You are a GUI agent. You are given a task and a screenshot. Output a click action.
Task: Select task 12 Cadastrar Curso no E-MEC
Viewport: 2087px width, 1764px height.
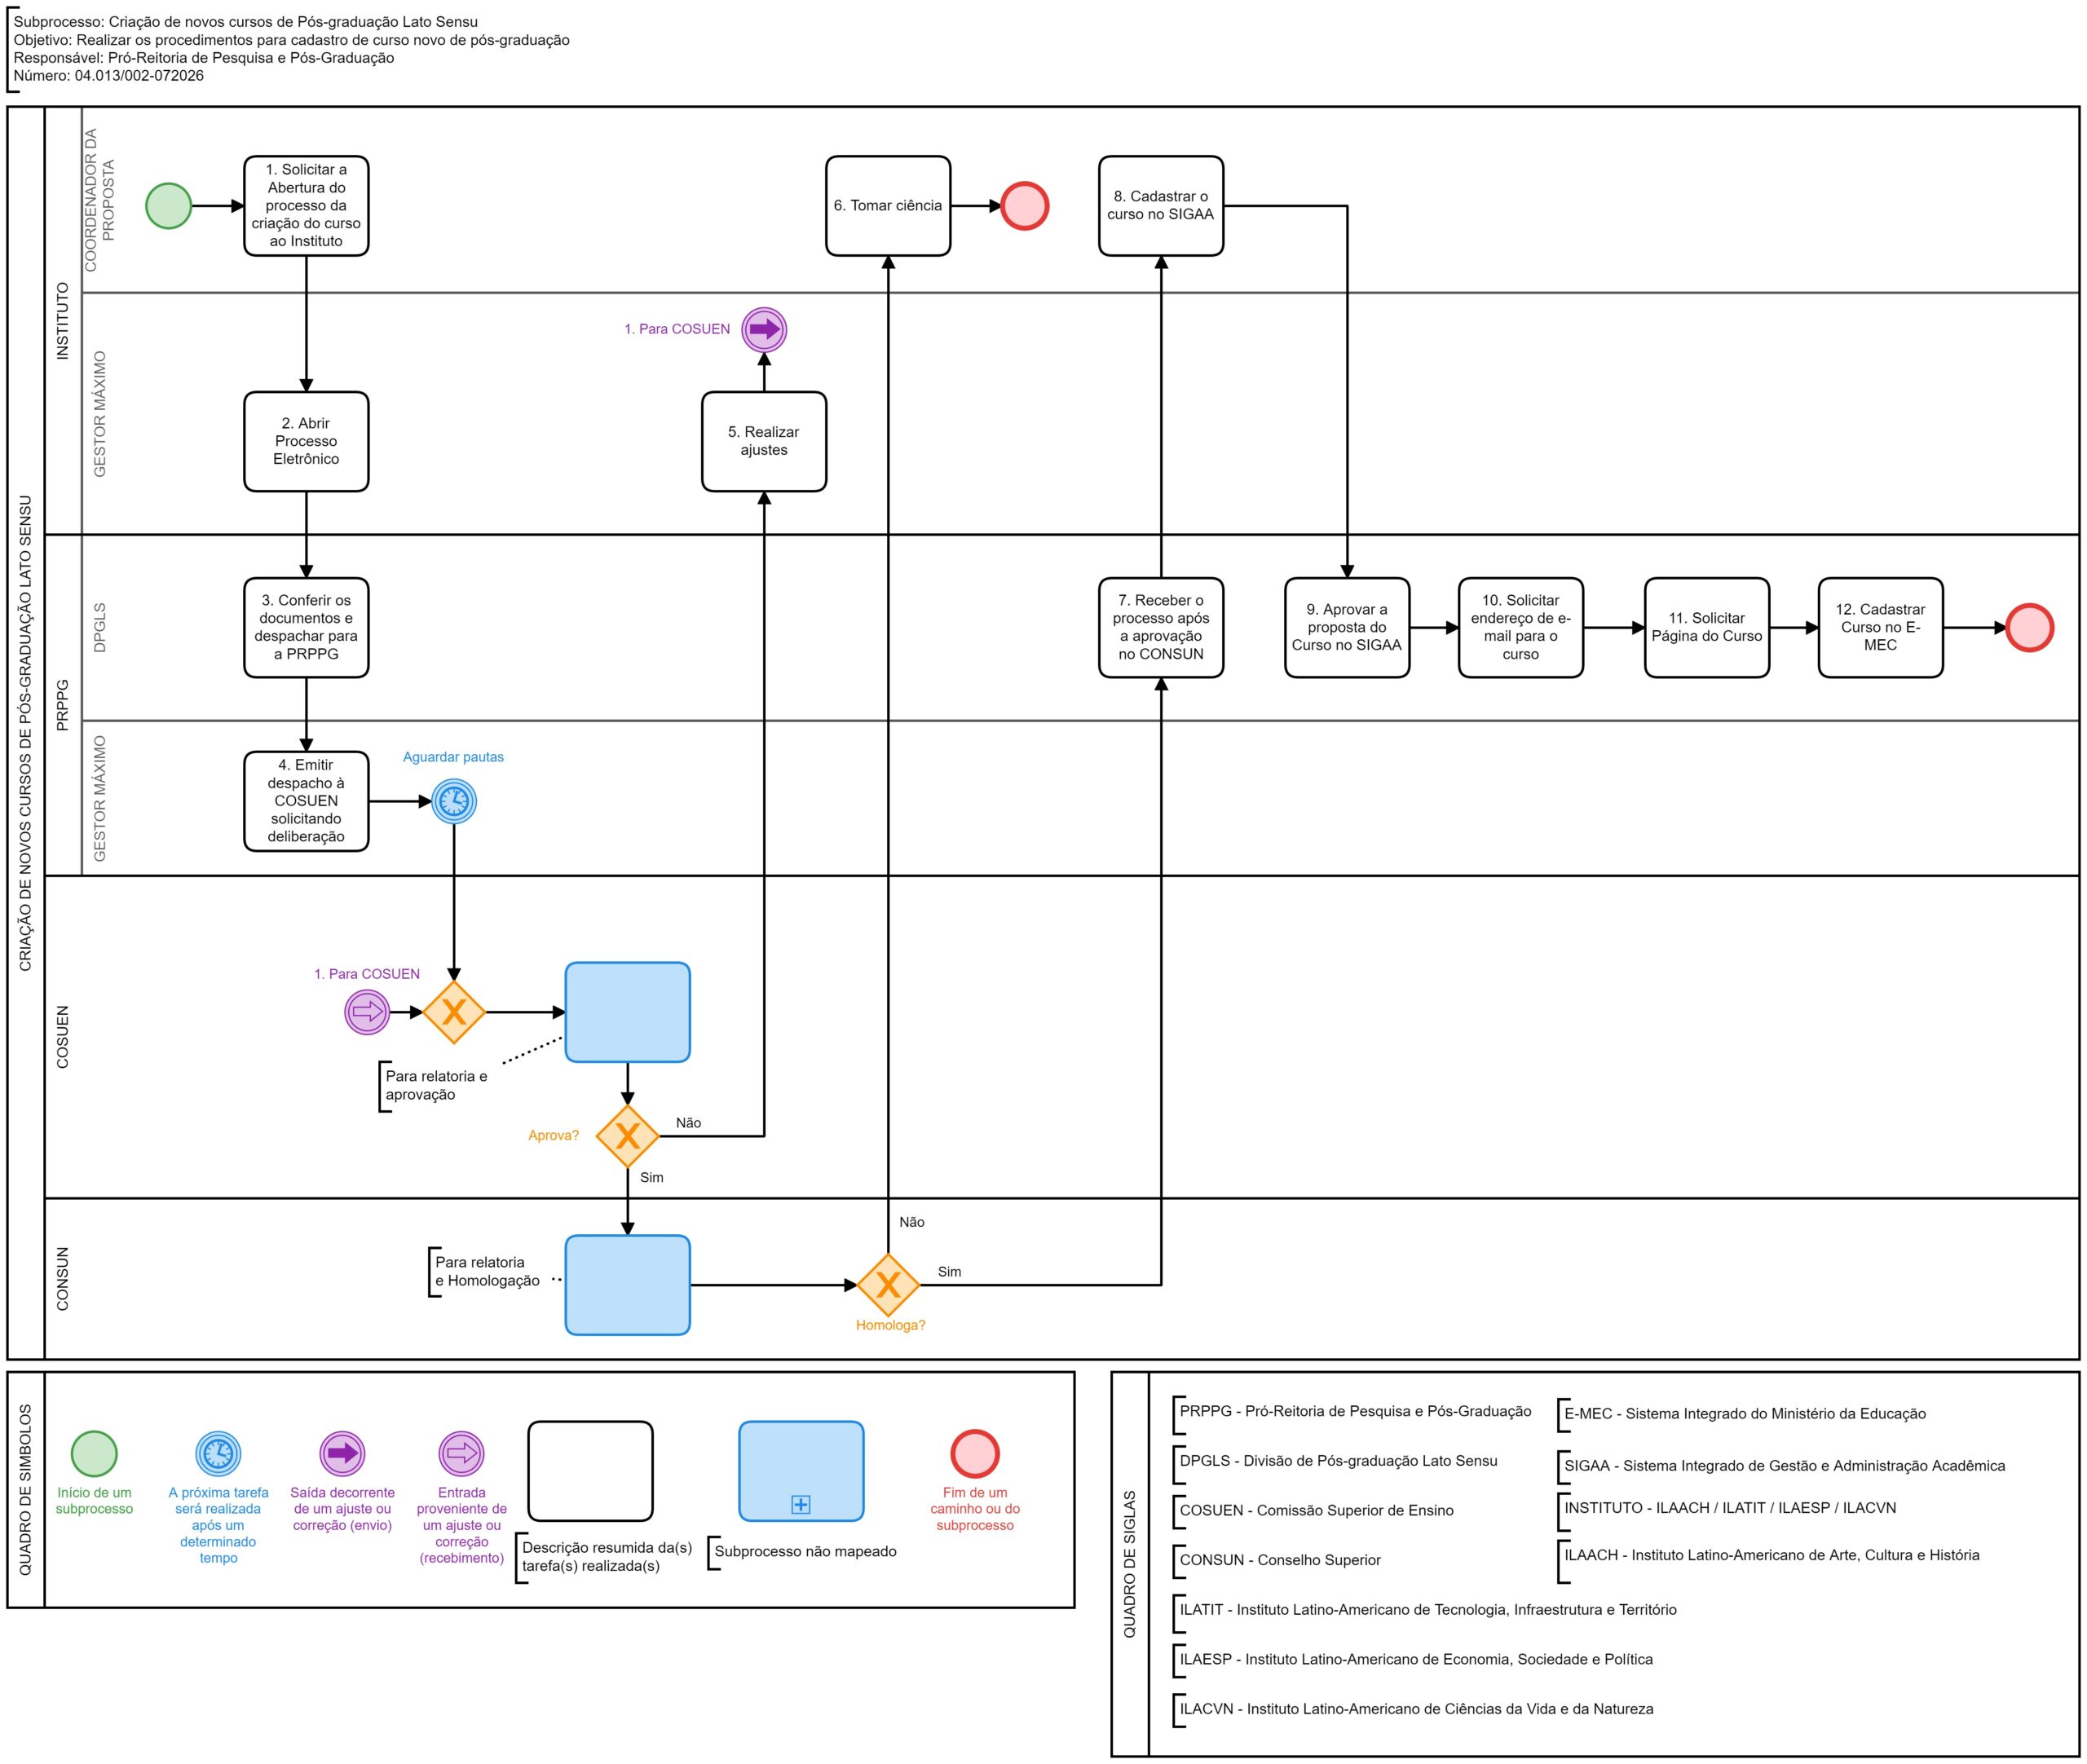pos(1881,628)
